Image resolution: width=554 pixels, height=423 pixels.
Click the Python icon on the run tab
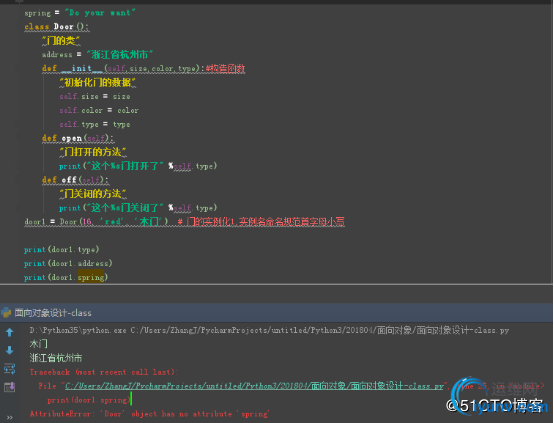6,312
